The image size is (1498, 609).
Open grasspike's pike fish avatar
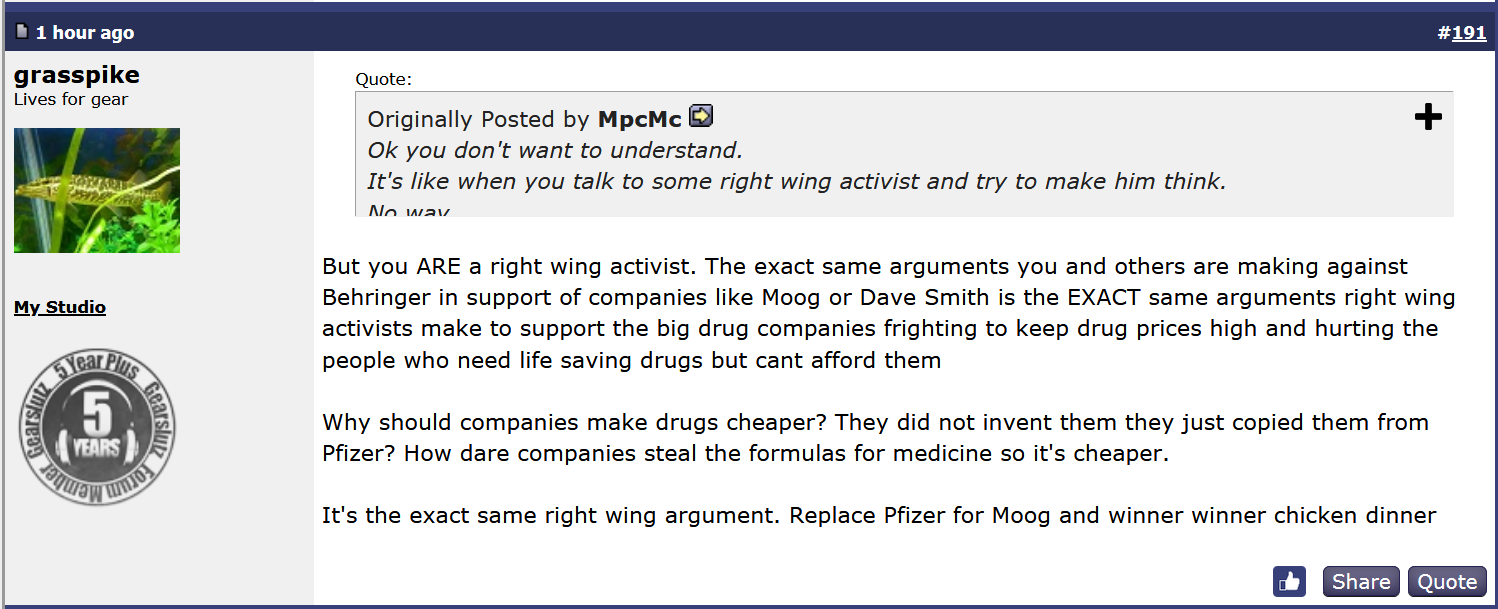pyautogui.click(x=97, y=190)
